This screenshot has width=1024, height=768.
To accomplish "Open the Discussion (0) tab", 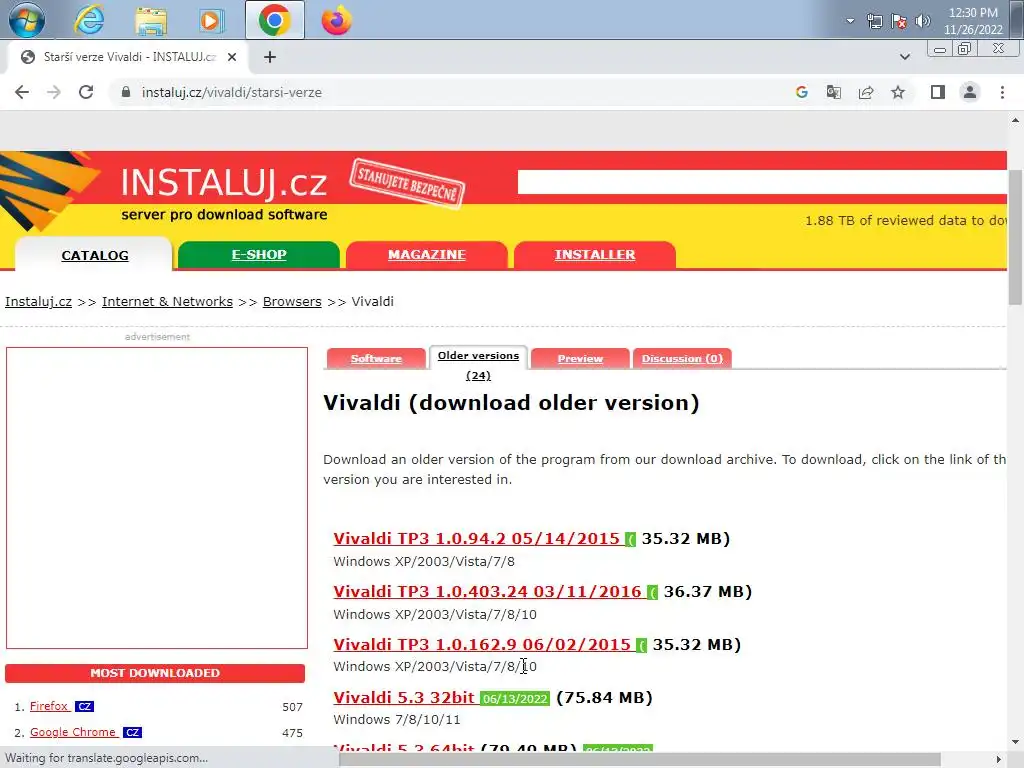I will click(x=682, y=359).
